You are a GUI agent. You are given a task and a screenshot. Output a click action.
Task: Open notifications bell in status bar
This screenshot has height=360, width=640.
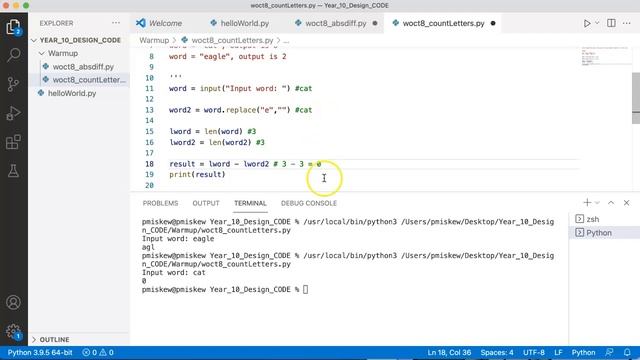[x=627, y=353]
